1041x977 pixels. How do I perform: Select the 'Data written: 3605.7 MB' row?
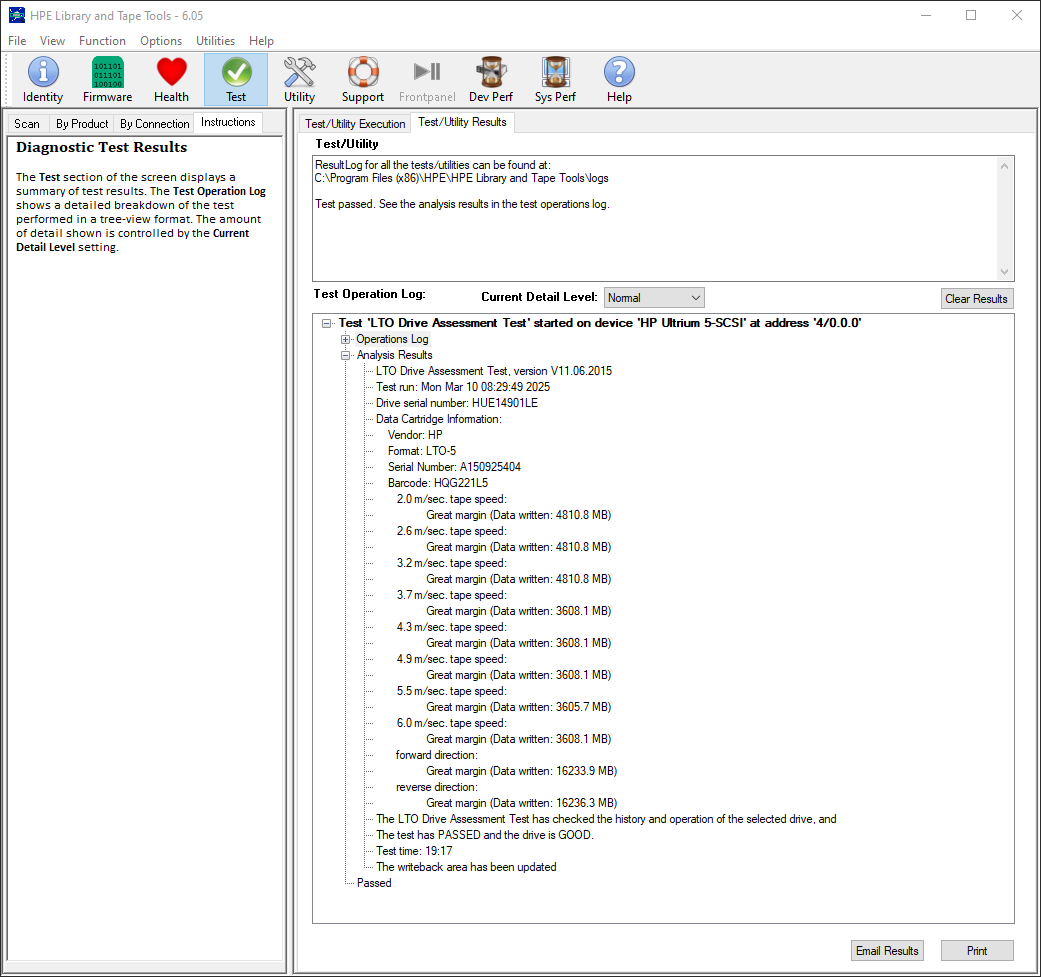click(x=519, y=707)
